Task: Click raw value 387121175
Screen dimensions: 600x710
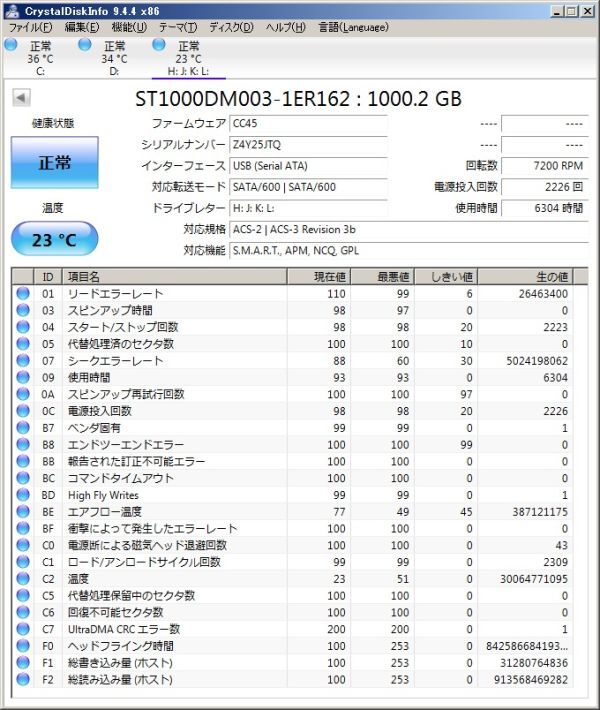Action: [540, 511]
